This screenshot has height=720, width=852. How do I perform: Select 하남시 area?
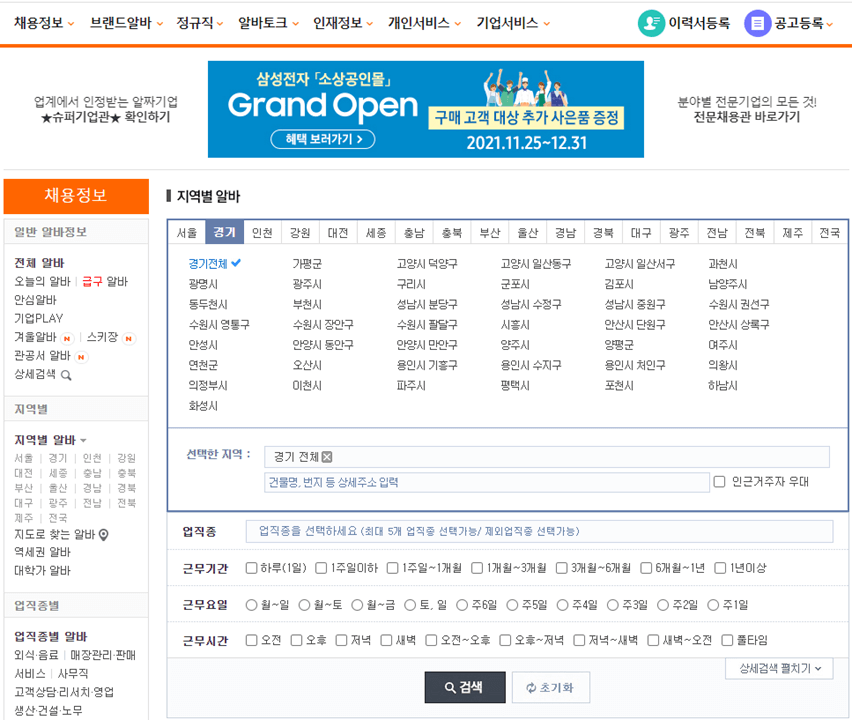click(723, 385)
